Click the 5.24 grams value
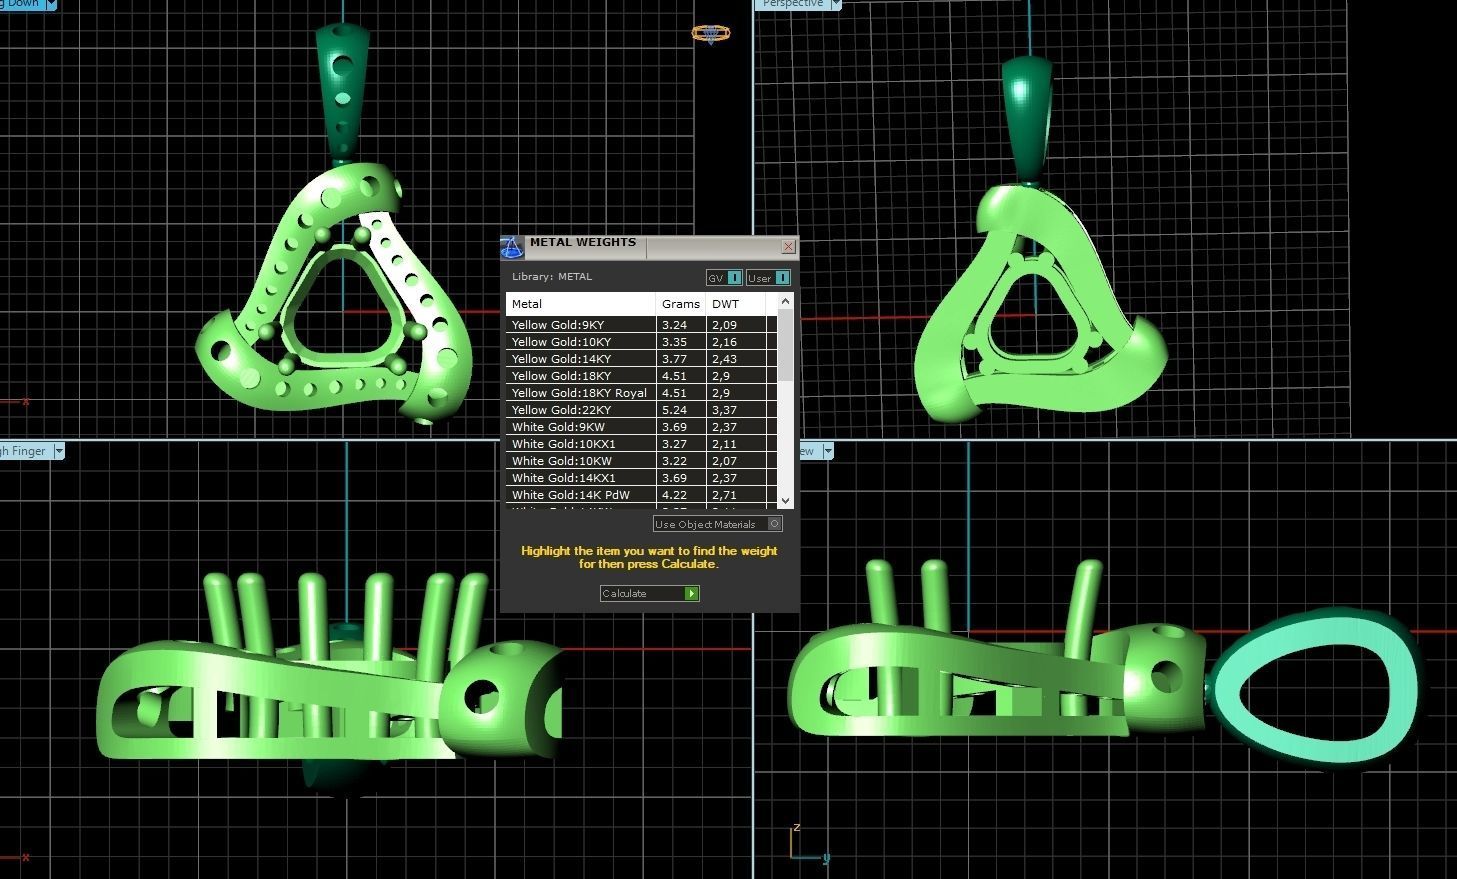This screenshot has width=1457, height=879. (674, 410)
